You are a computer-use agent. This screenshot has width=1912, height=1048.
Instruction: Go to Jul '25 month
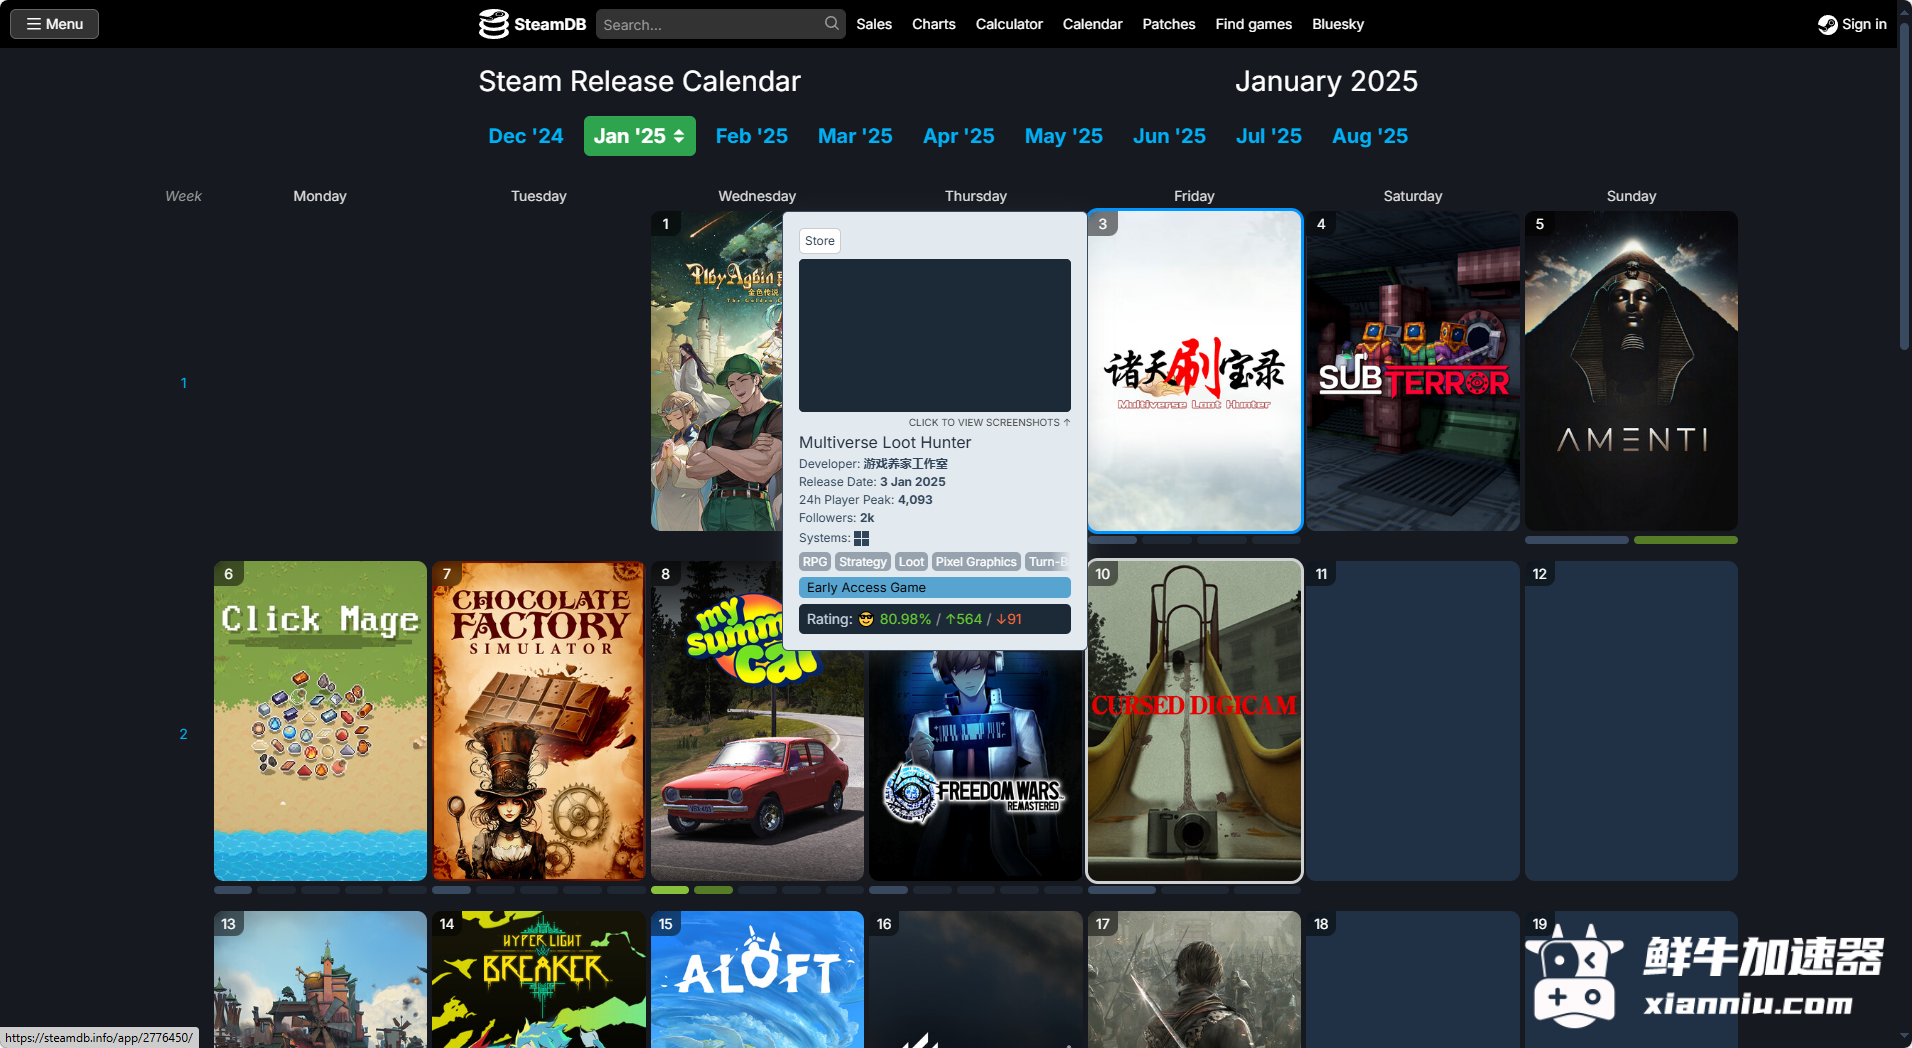click(1269, 136)
